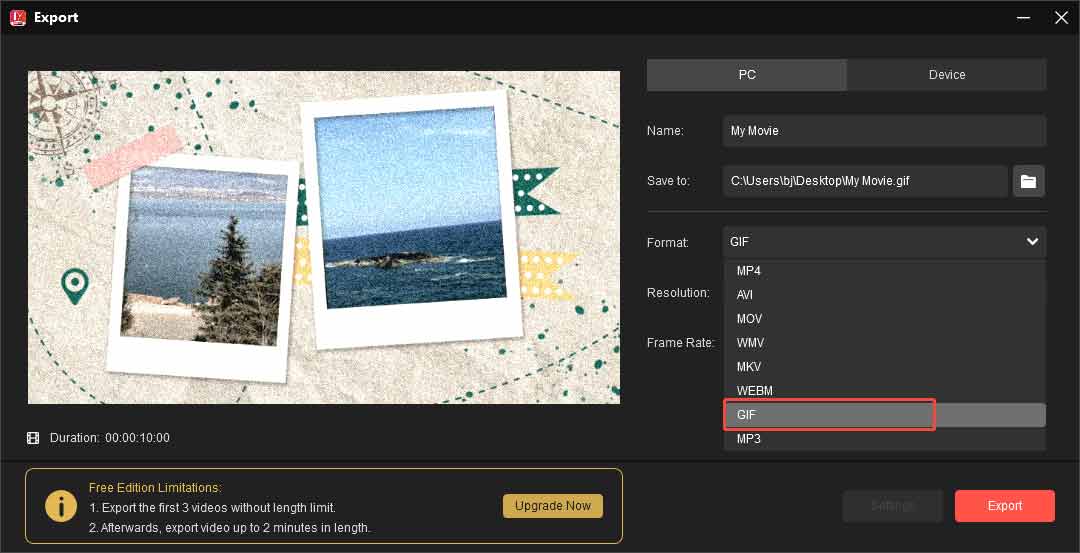Pick MOV from the format list
This screenshot has width=1080, height=553.
pyautogui.click(x=884, y=319)
